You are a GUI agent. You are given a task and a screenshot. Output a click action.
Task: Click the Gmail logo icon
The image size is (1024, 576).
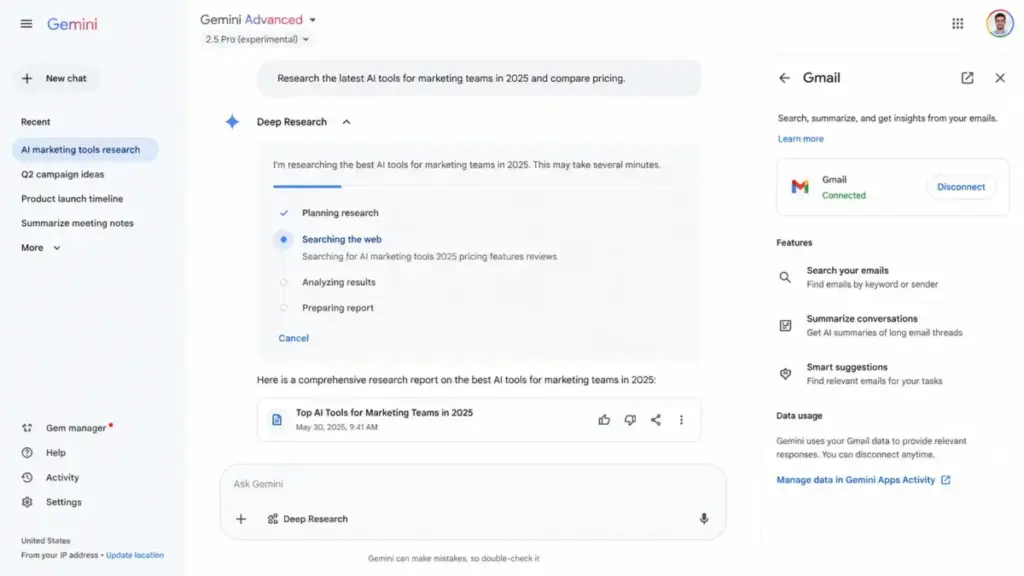point(800,187)
